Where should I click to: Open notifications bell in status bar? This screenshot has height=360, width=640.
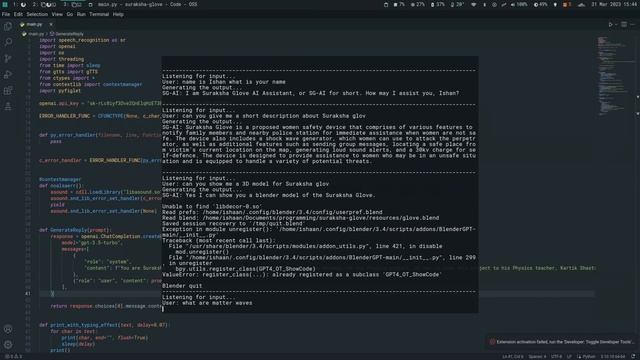point(633,357)
